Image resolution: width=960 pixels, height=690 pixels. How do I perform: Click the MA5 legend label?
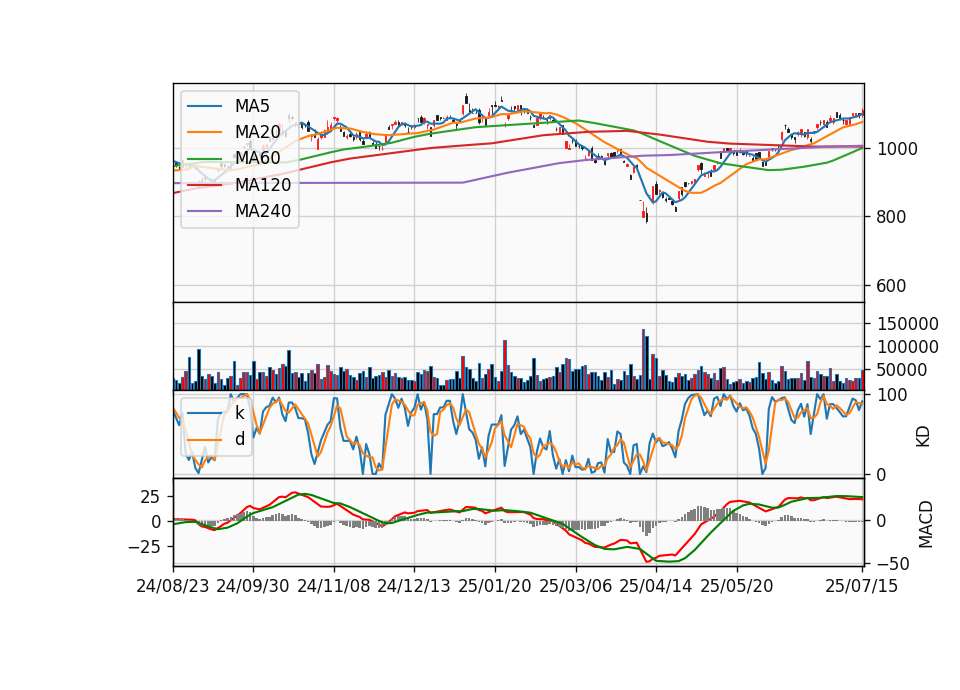252,106
